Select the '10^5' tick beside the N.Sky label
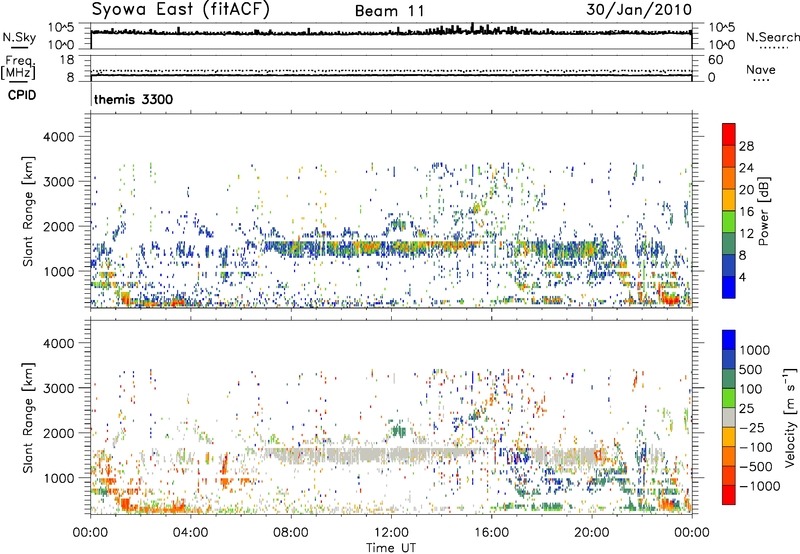 point(61,28)
